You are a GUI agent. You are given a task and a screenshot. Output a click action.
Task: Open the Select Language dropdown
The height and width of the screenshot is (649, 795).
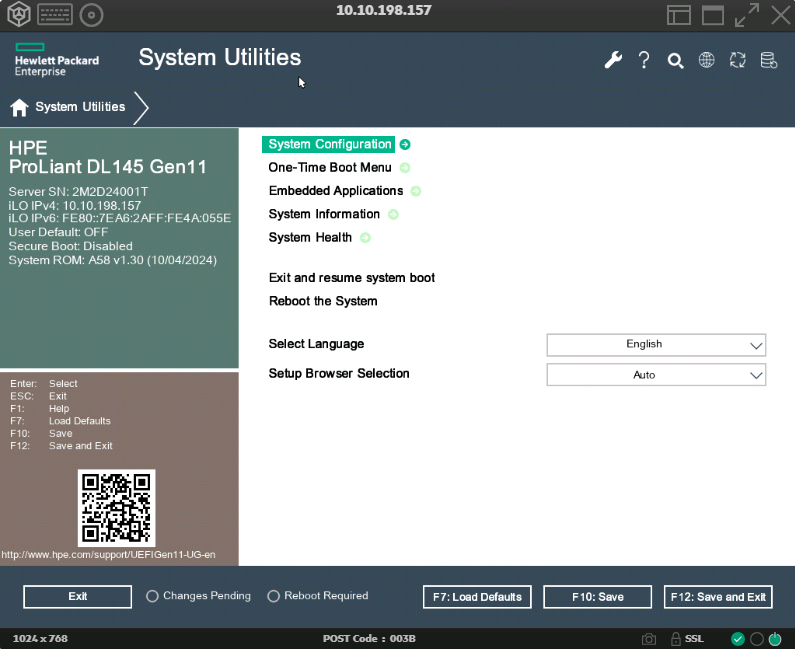pos(656,345)
